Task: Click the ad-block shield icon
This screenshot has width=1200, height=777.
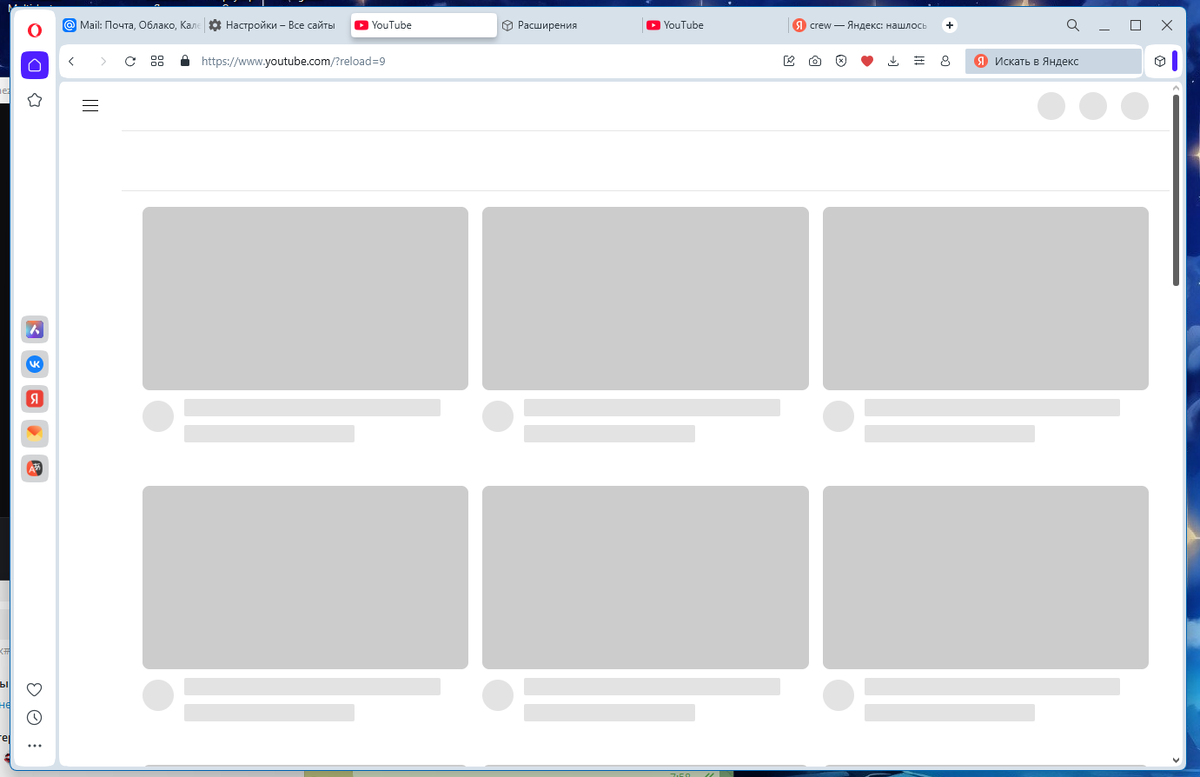Action: pyautogui.click(x=841, y=61)
